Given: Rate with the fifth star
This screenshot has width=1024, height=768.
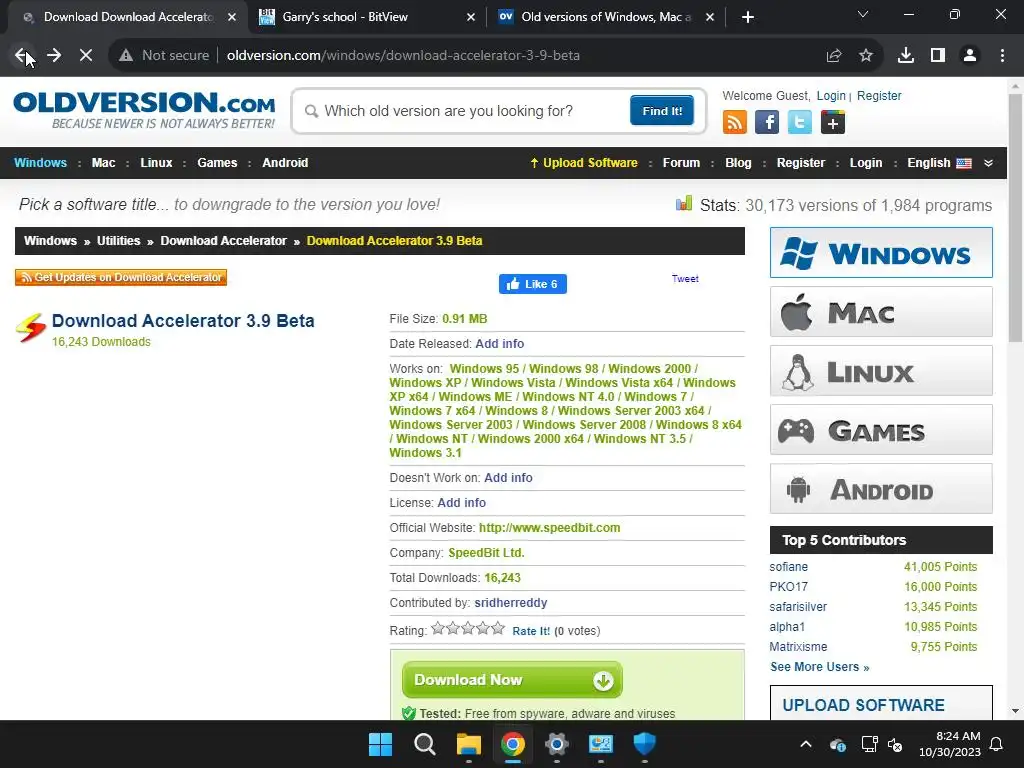Looking at the screenshot, I should [x=498, y=628].
